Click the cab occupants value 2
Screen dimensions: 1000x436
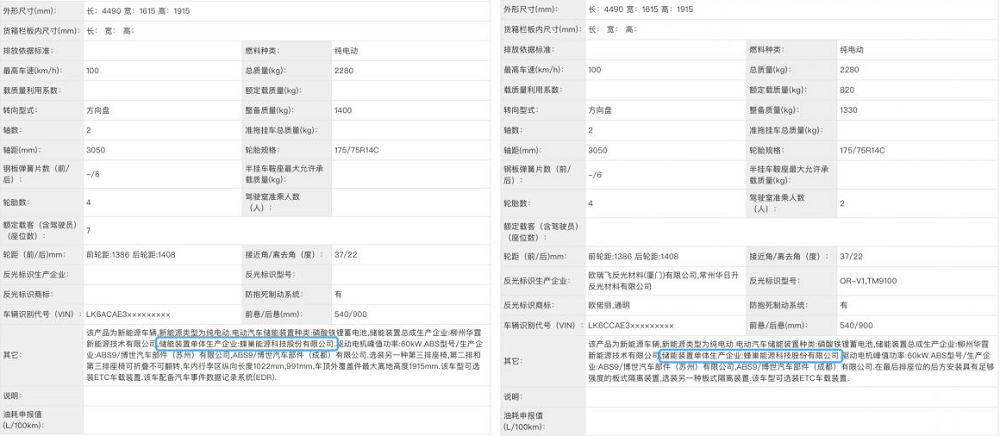[842, 203]
